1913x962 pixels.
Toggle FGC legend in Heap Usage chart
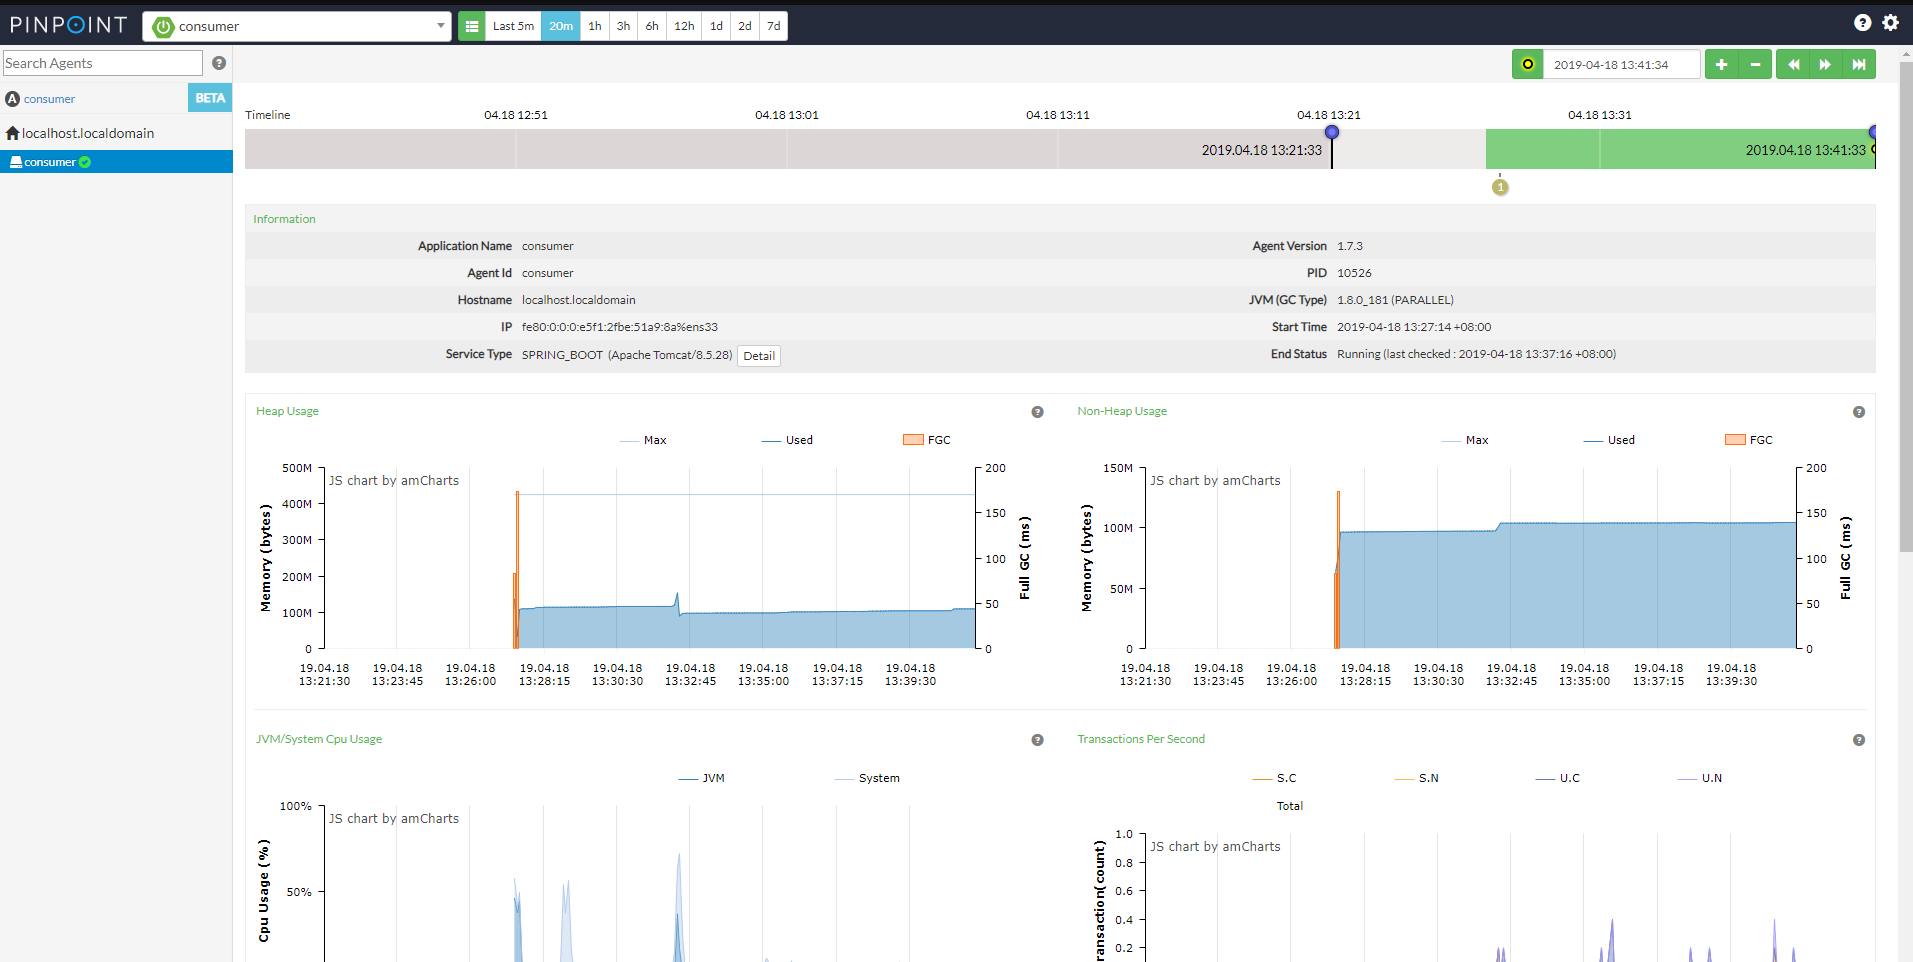[927, 440]
